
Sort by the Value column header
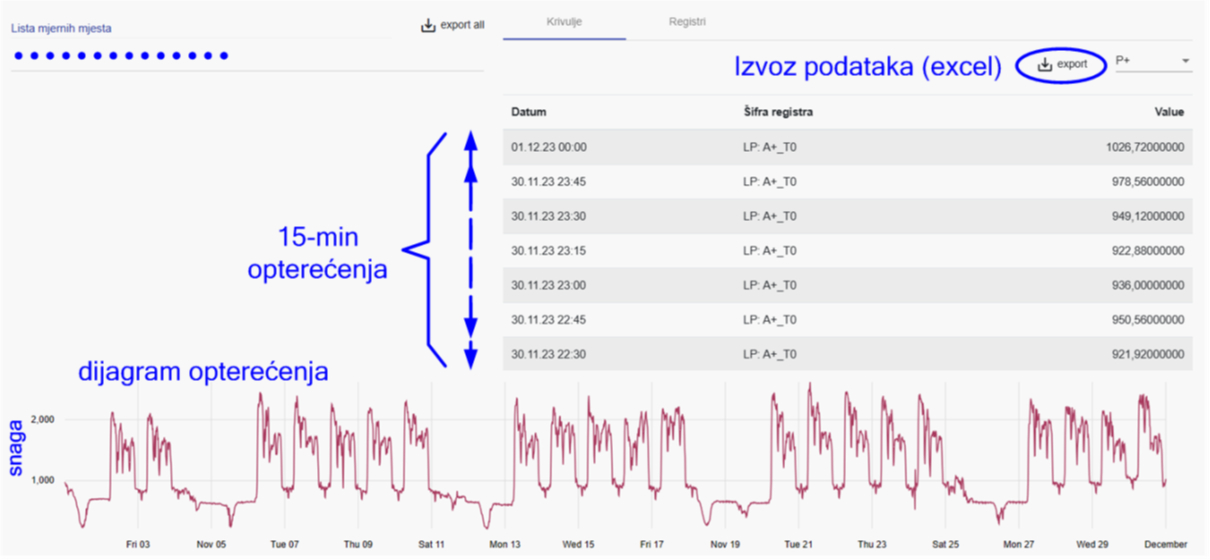(1169, 112)
